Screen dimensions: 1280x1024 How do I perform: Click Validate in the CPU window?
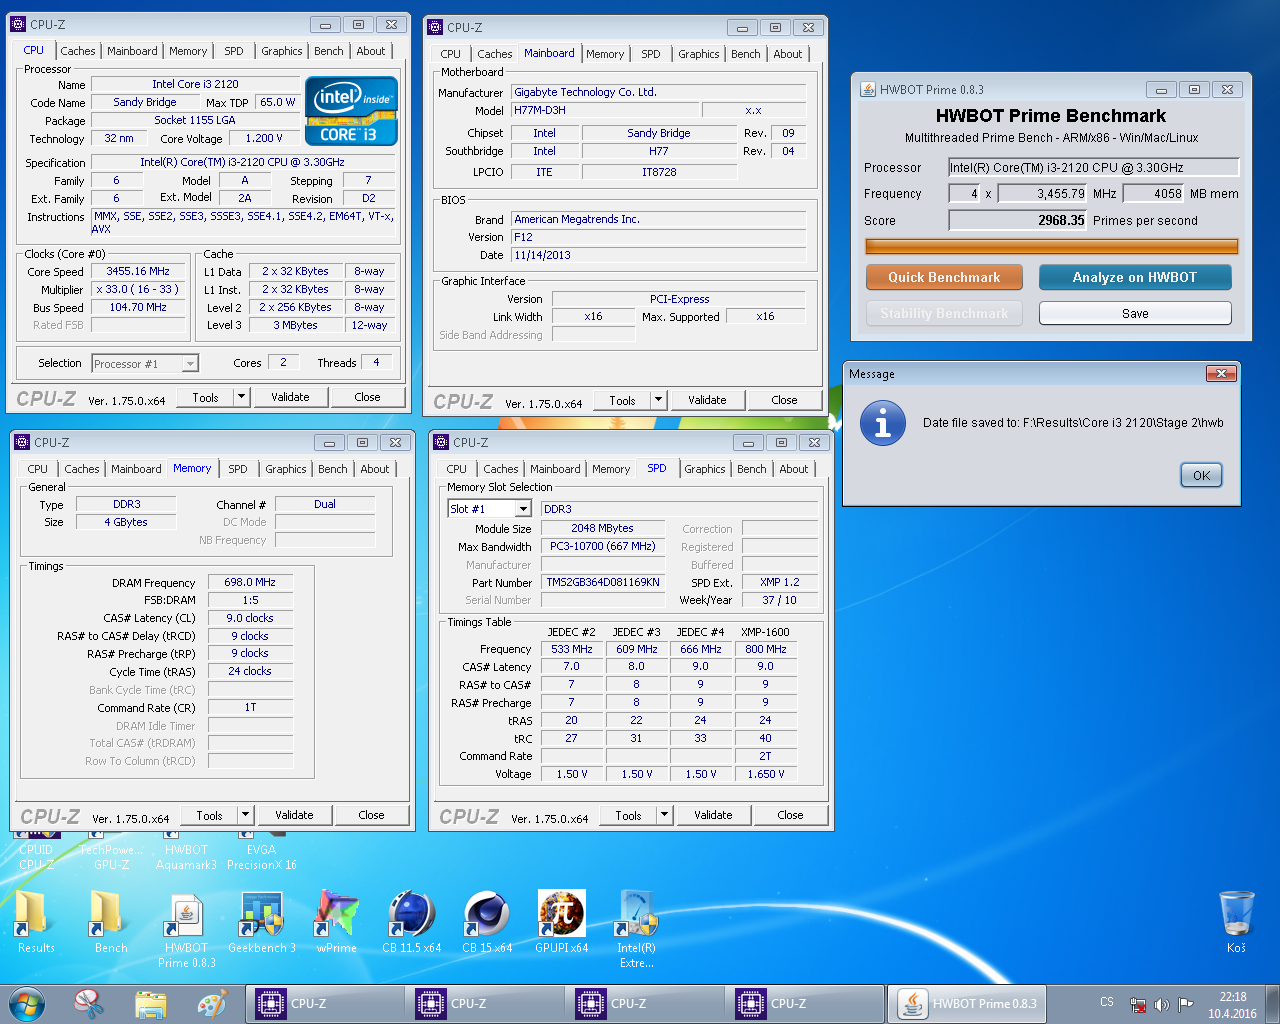[x=290, y=397]
